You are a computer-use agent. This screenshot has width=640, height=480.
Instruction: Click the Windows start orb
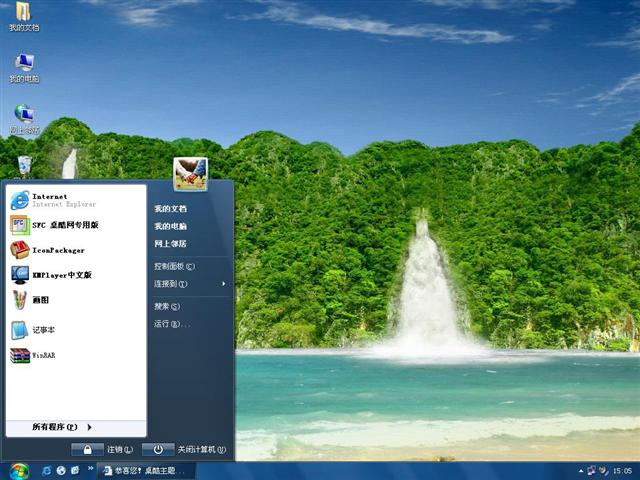click(x=19, y=471)
